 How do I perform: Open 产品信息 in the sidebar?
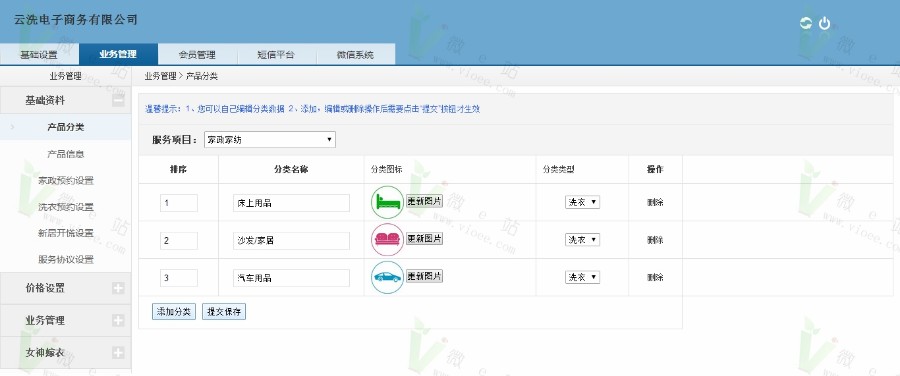[x=65, y=154]
